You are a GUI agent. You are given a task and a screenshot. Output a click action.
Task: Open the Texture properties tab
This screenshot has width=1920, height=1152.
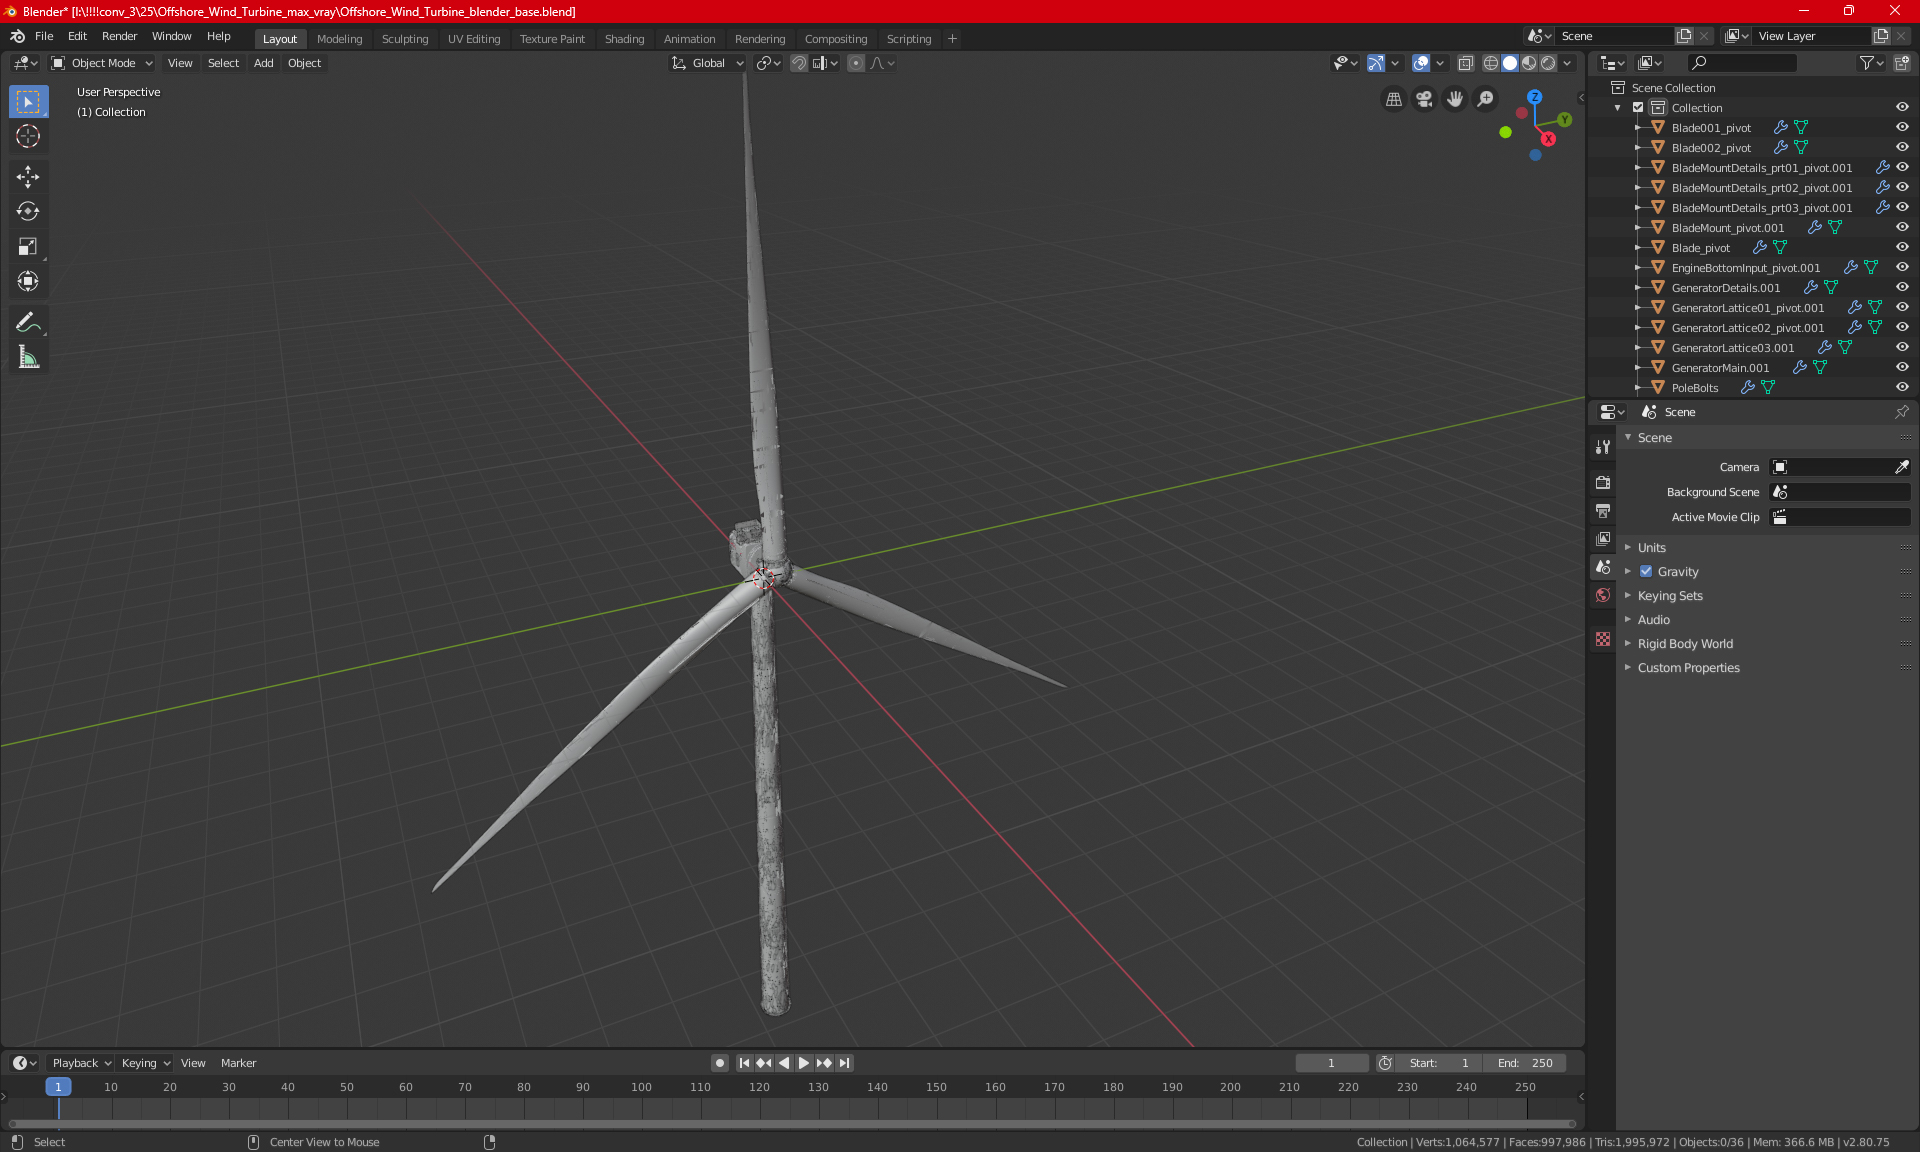coord(1603,639)
